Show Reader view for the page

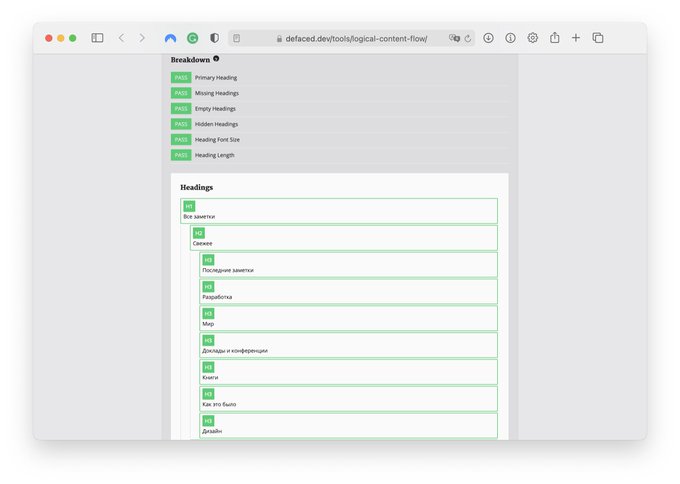click(x=236, y=39)
